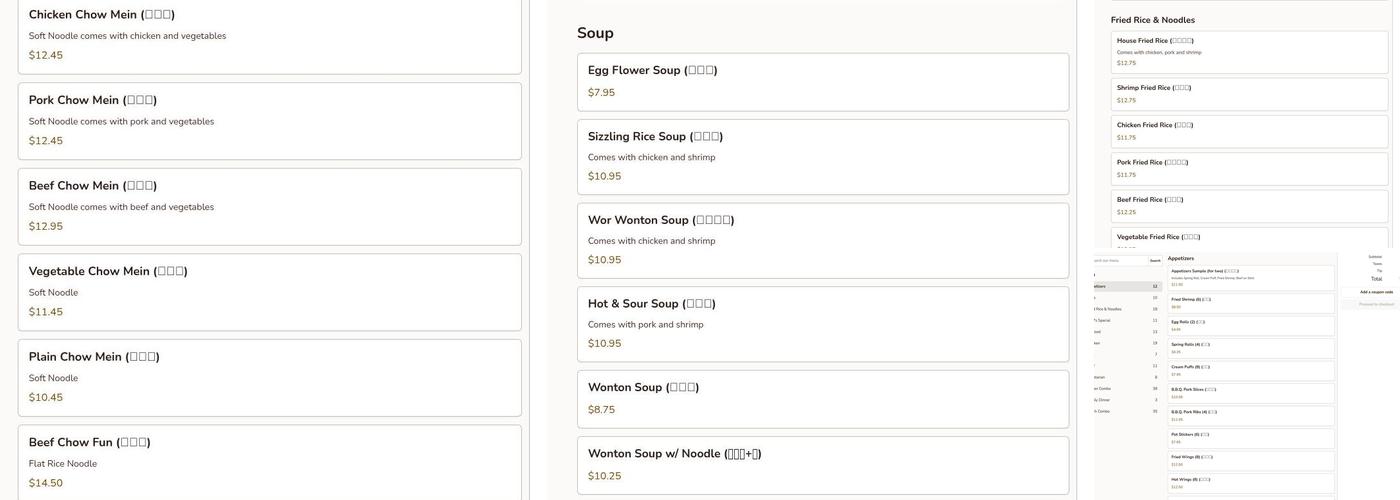Open the Hot & Sour Soup item
This screenshot has width=1400, height=500.
click(x=822, y=324)
